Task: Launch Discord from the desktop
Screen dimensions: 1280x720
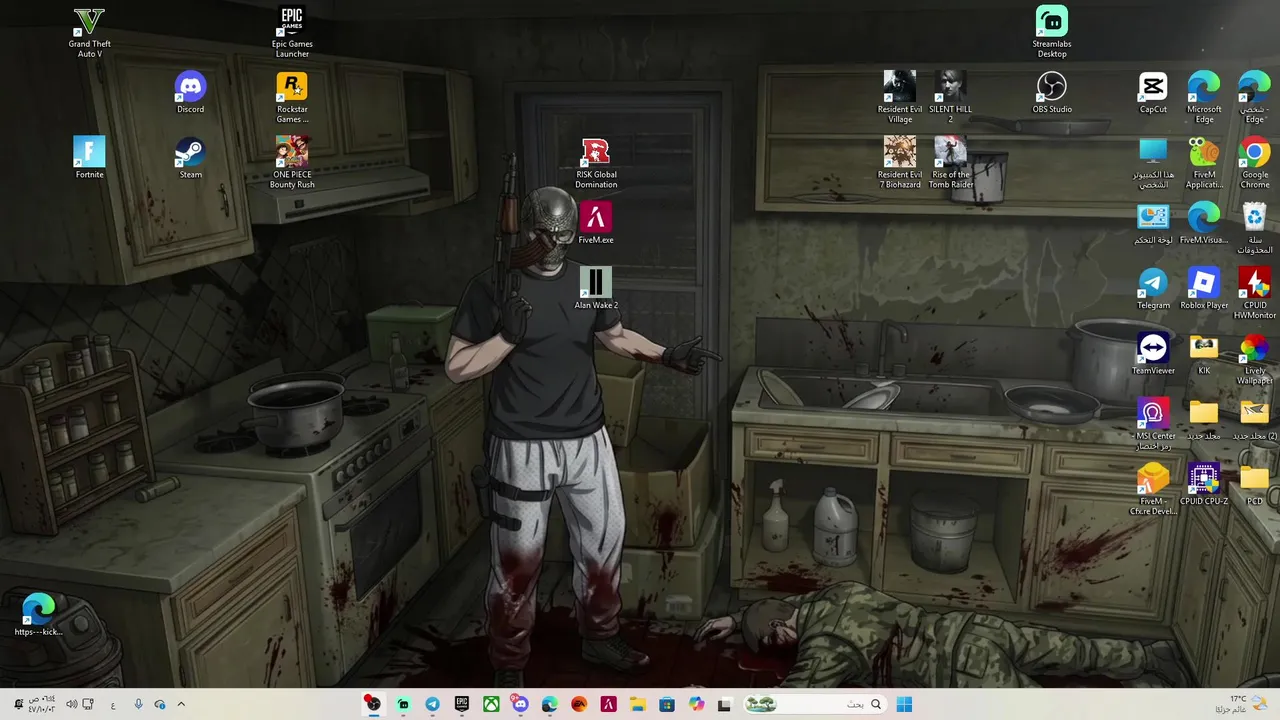Action: (x=190, y=92)
